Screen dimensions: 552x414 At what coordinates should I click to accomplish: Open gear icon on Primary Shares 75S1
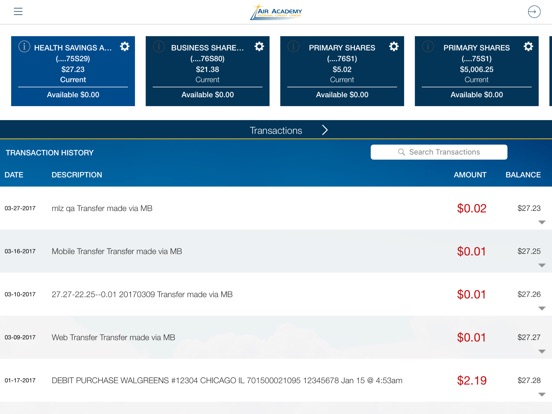(528, 46)
